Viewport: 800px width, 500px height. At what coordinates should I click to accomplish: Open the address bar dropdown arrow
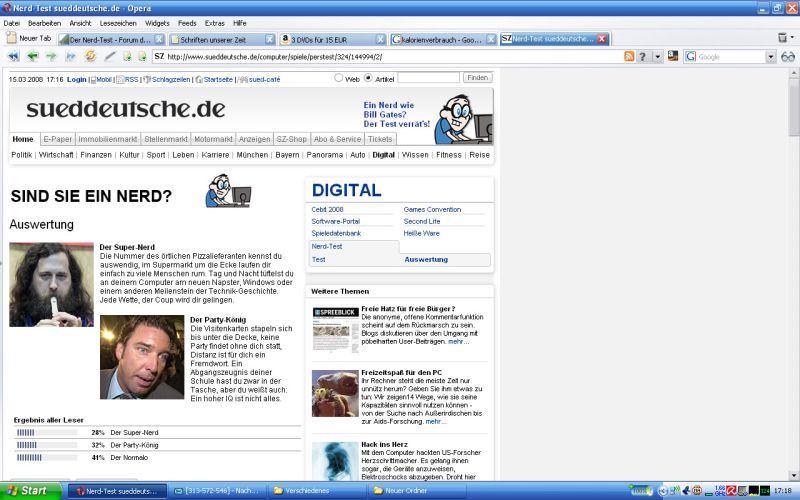pyautogui.click(x=658, y=57)
